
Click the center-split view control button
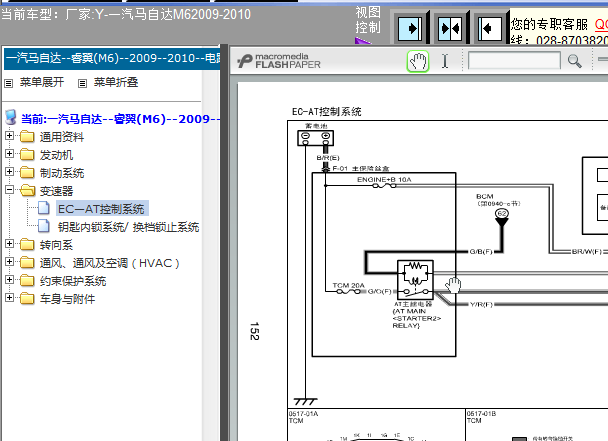point(450,28)
